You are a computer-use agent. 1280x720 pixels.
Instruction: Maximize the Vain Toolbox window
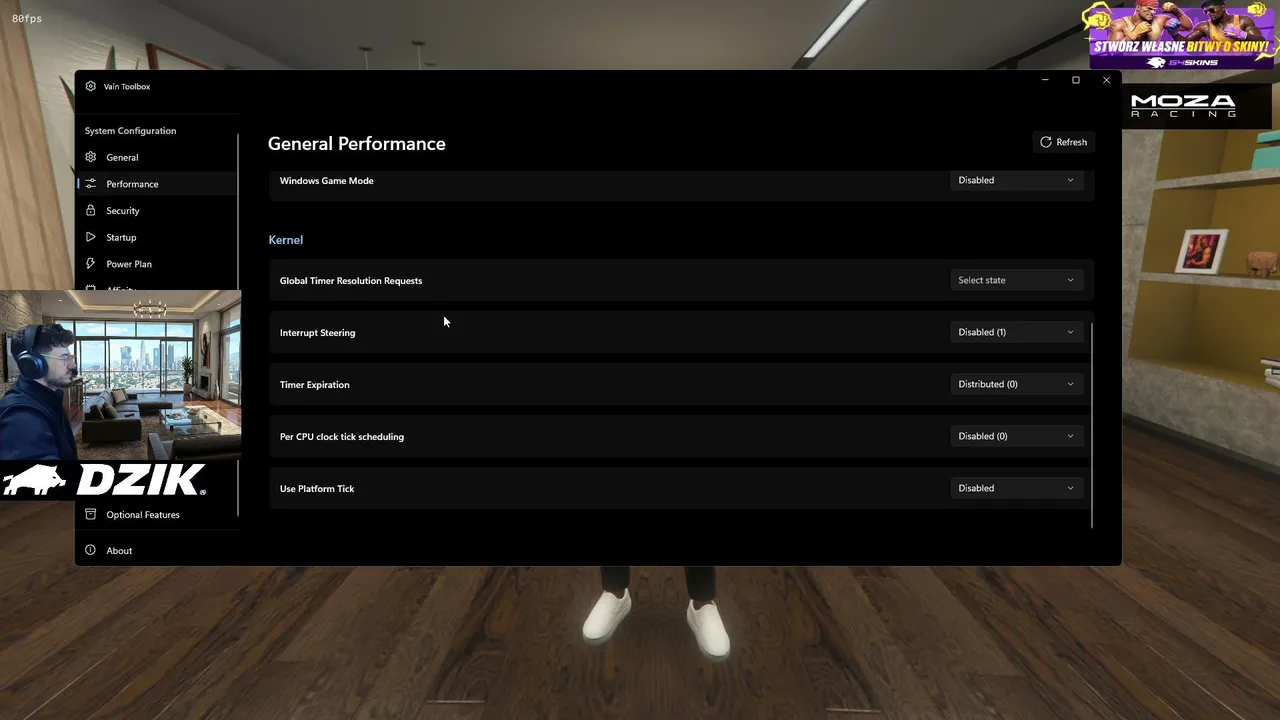click(1076, 80)
